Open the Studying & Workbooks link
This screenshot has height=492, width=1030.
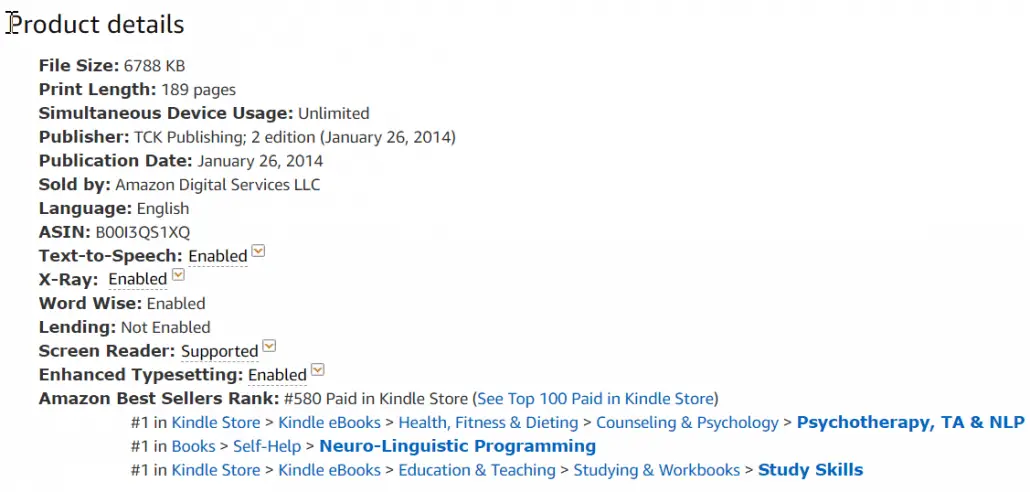click(657, 470)
